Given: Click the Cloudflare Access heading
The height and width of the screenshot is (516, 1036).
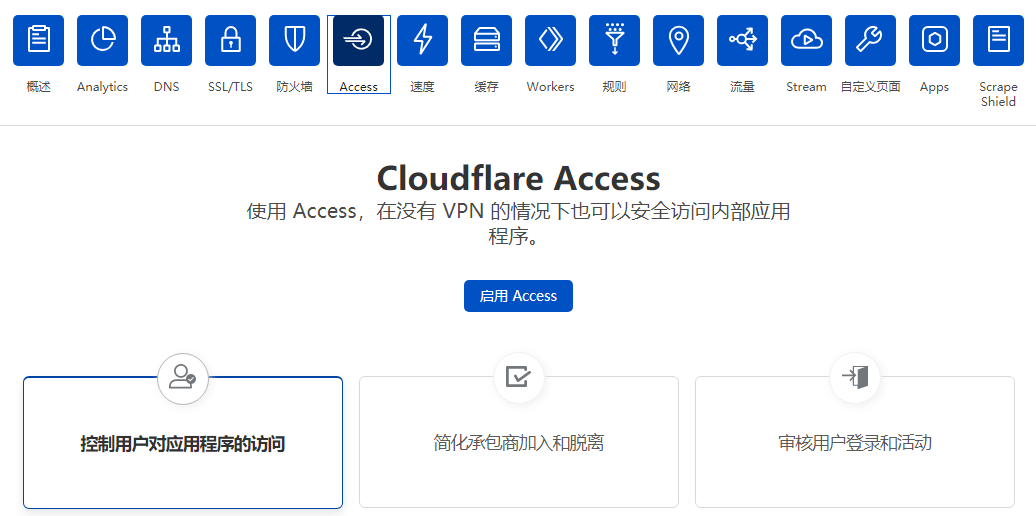Looking at the screenshot, I should click(518, 177).
